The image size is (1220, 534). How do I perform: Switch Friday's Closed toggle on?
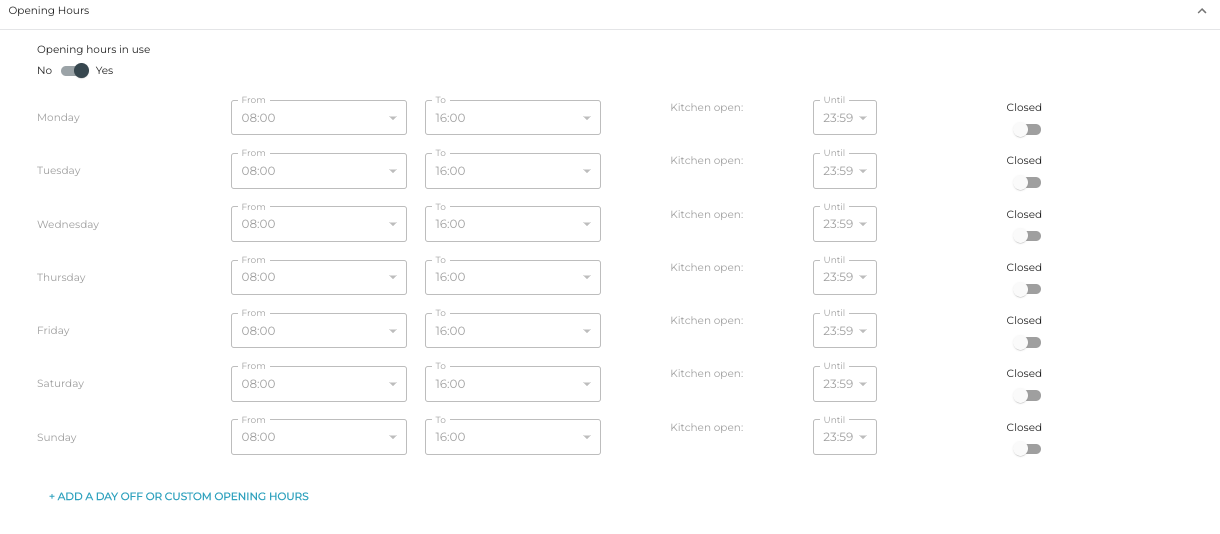tap(1027, 343)
